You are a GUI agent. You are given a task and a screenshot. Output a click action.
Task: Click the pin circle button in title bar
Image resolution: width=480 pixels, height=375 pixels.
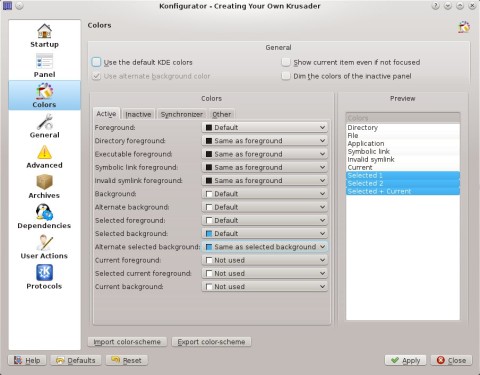coord(19,6)
